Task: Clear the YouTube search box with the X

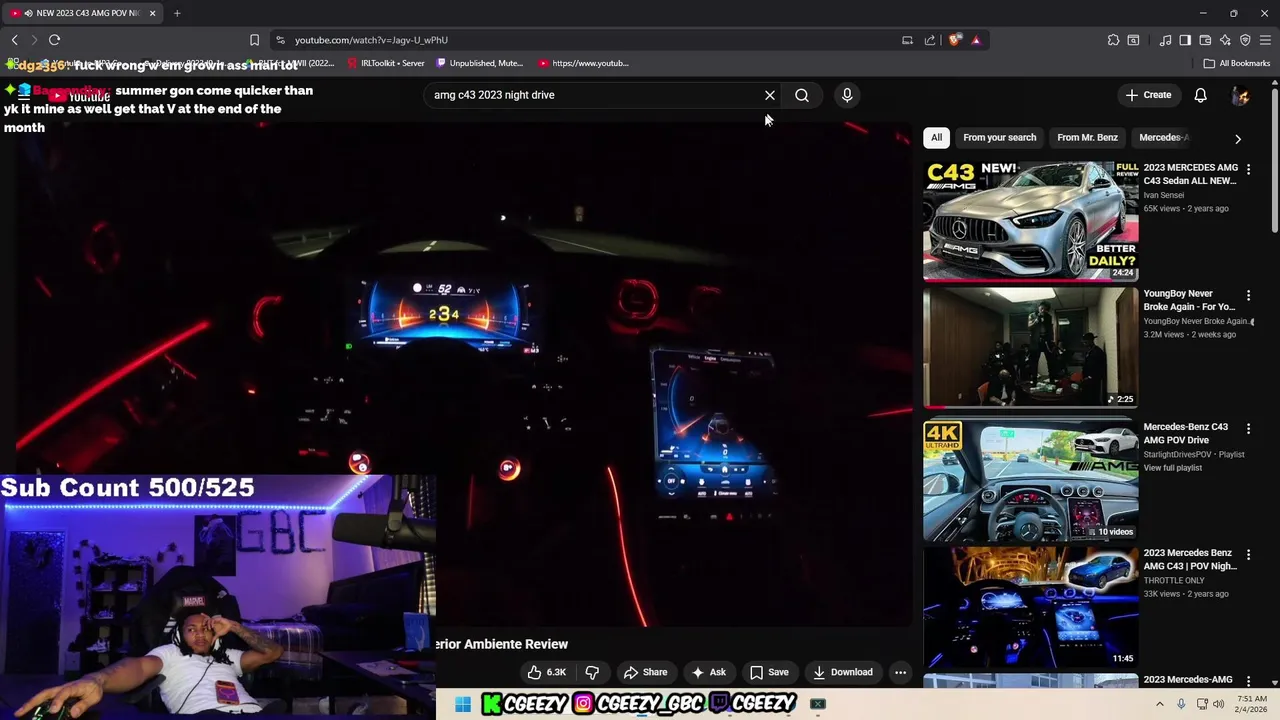Action: 770,95
